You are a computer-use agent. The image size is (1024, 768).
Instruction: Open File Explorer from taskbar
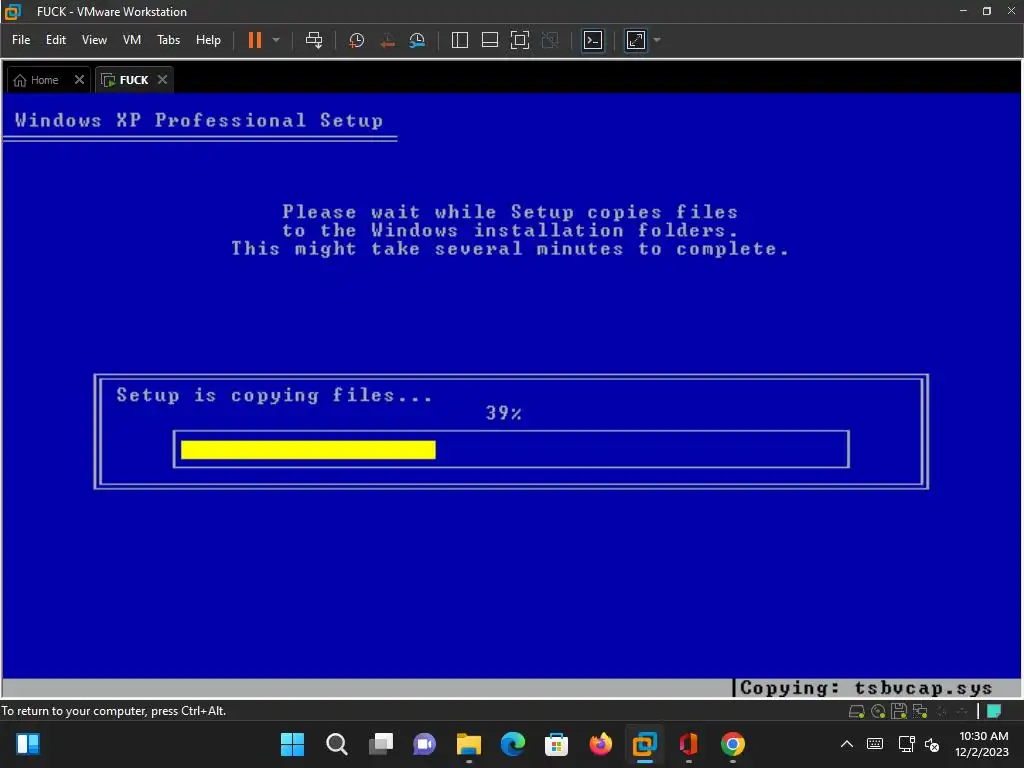click(x=469, y=744)
